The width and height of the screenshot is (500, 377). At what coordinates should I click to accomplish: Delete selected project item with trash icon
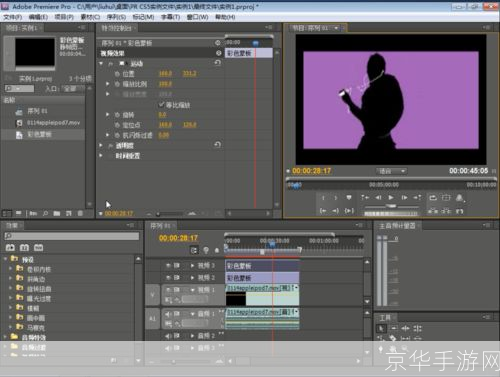click(x=80, y=213)
